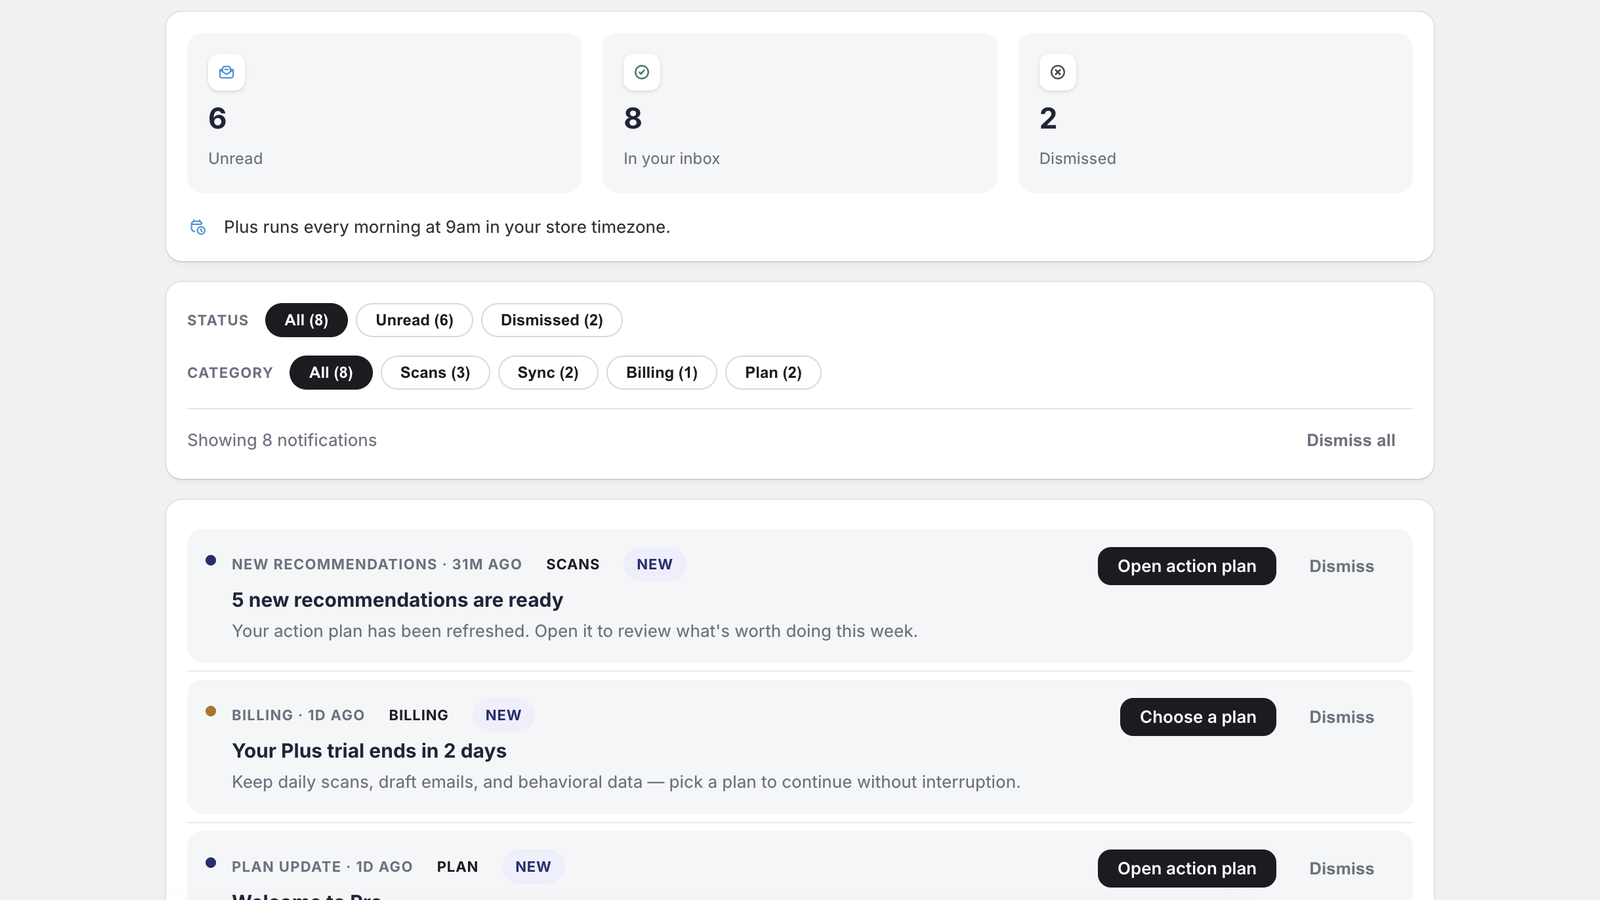Click 'Plus runs every morning at 9am' text
Image resolution: width=1600 pixels, height=900 pixels.
(447, 227)
